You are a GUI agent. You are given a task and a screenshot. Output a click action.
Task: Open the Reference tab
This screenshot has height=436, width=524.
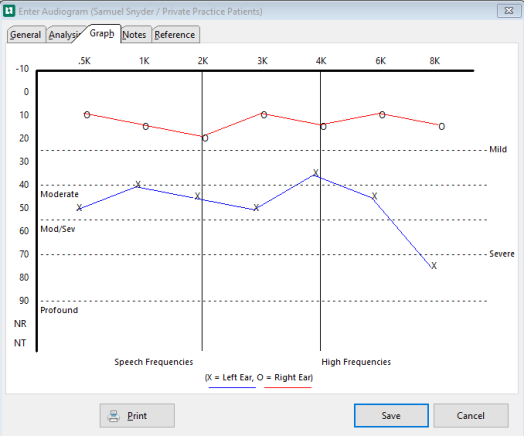tap(175, 34)
